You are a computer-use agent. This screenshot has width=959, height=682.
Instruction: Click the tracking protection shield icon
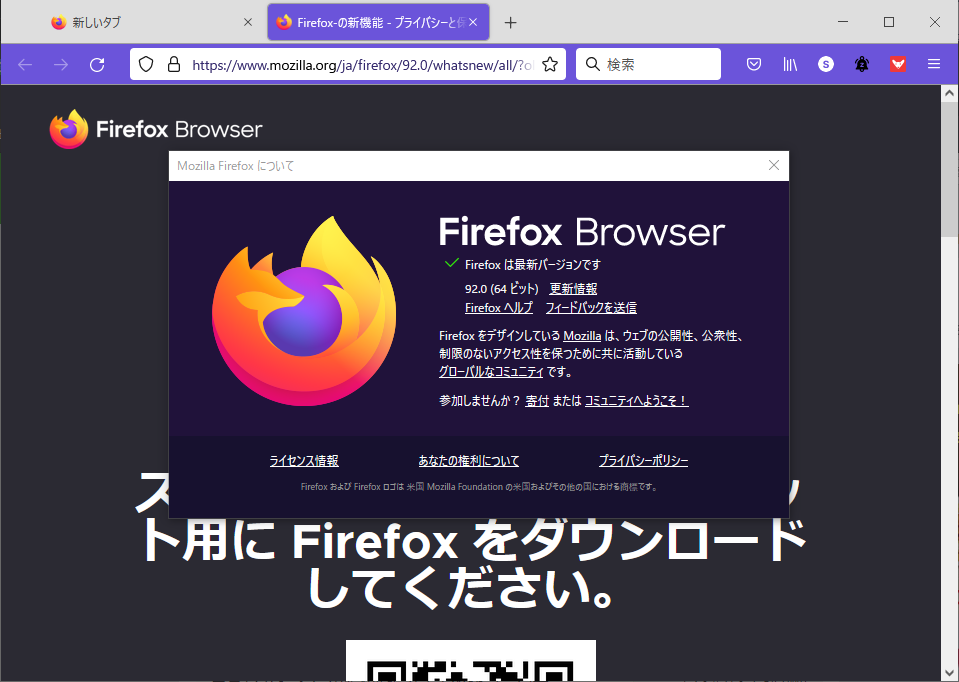[147, 63]
